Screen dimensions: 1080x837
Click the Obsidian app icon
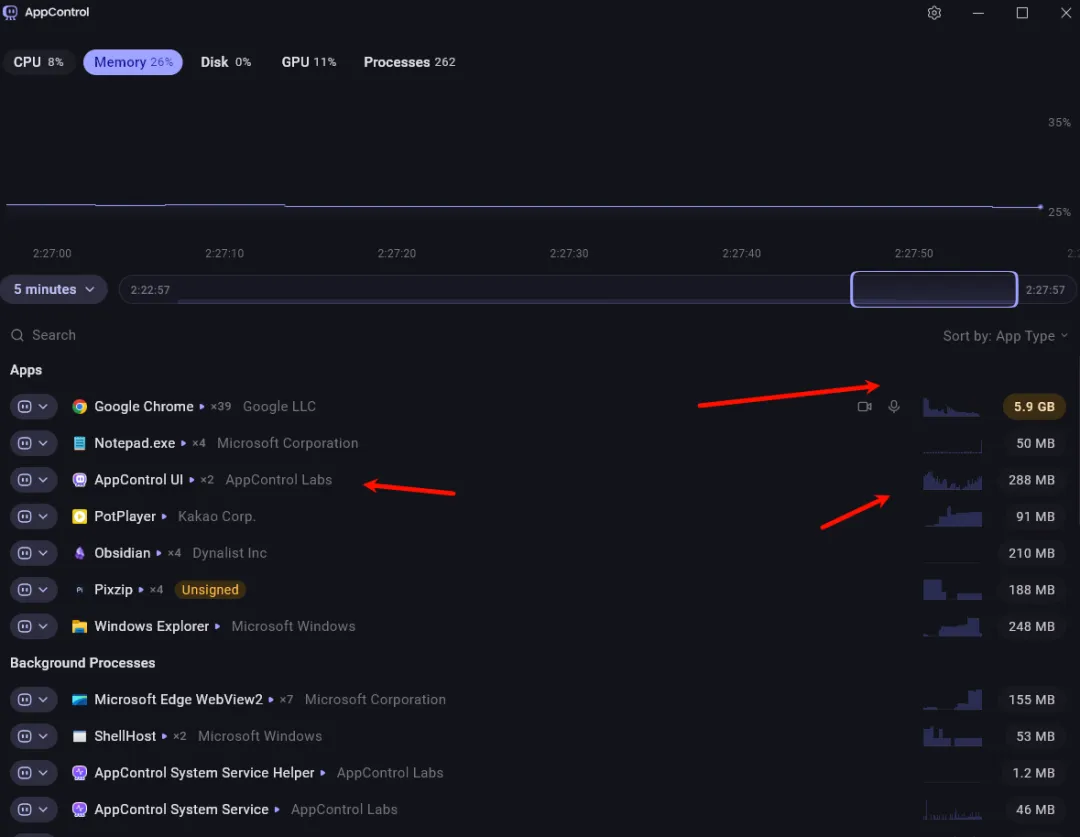[x=80, y=552]
